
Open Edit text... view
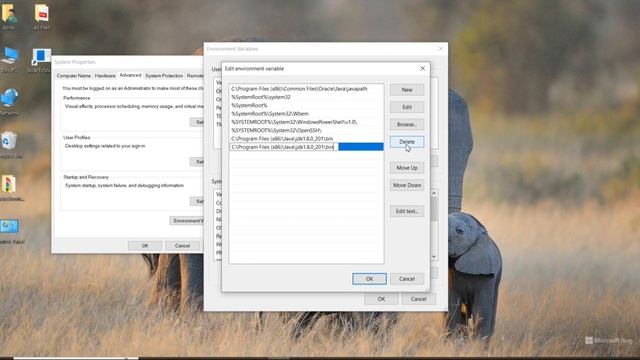[407, 211]
